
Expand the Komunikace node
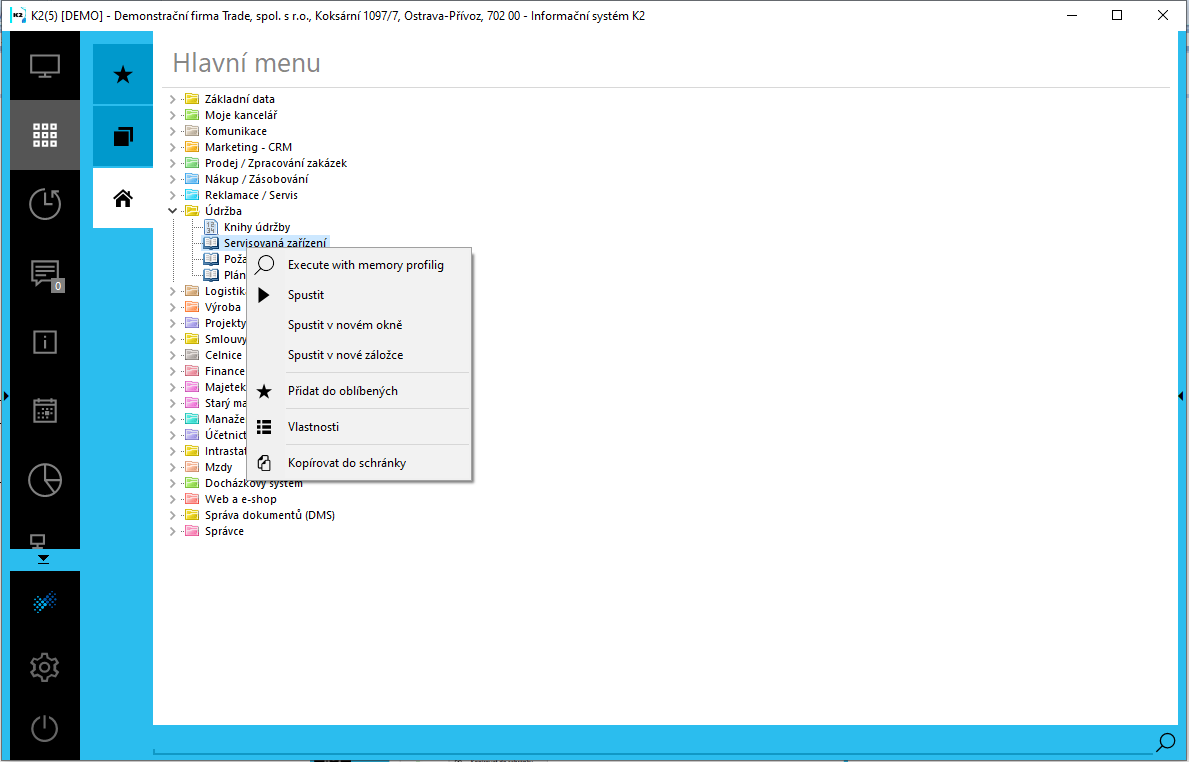coord(173,131)
